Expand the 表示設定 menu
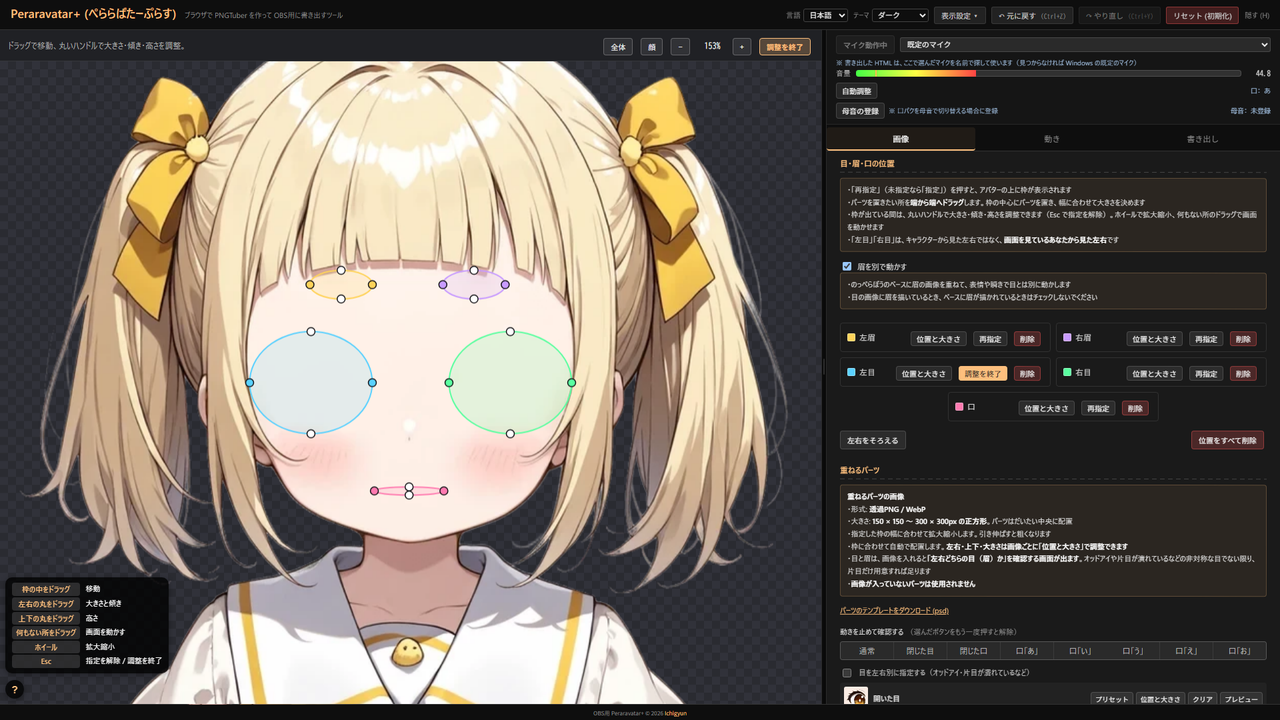The width and height of the screenshot is (1280, 720). click(x=959, y=16)
